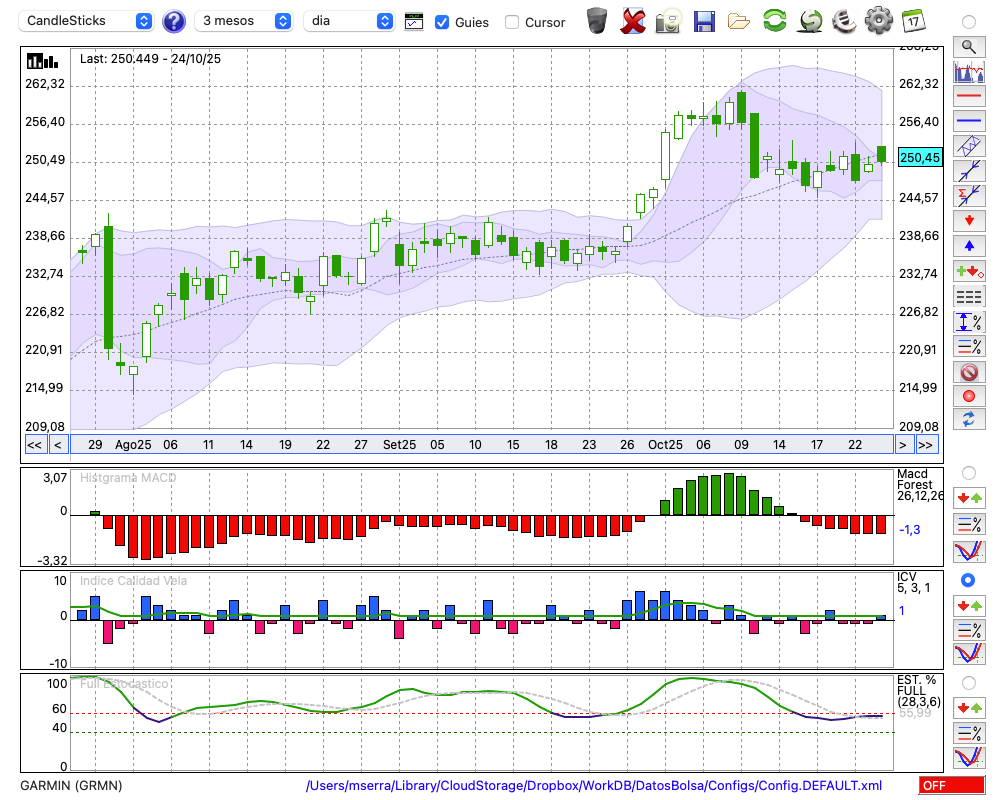This screenshot has width=1000, height=800.
Task: Click the volume histogram chart icon in sidebar
Action: coord(969,71)
